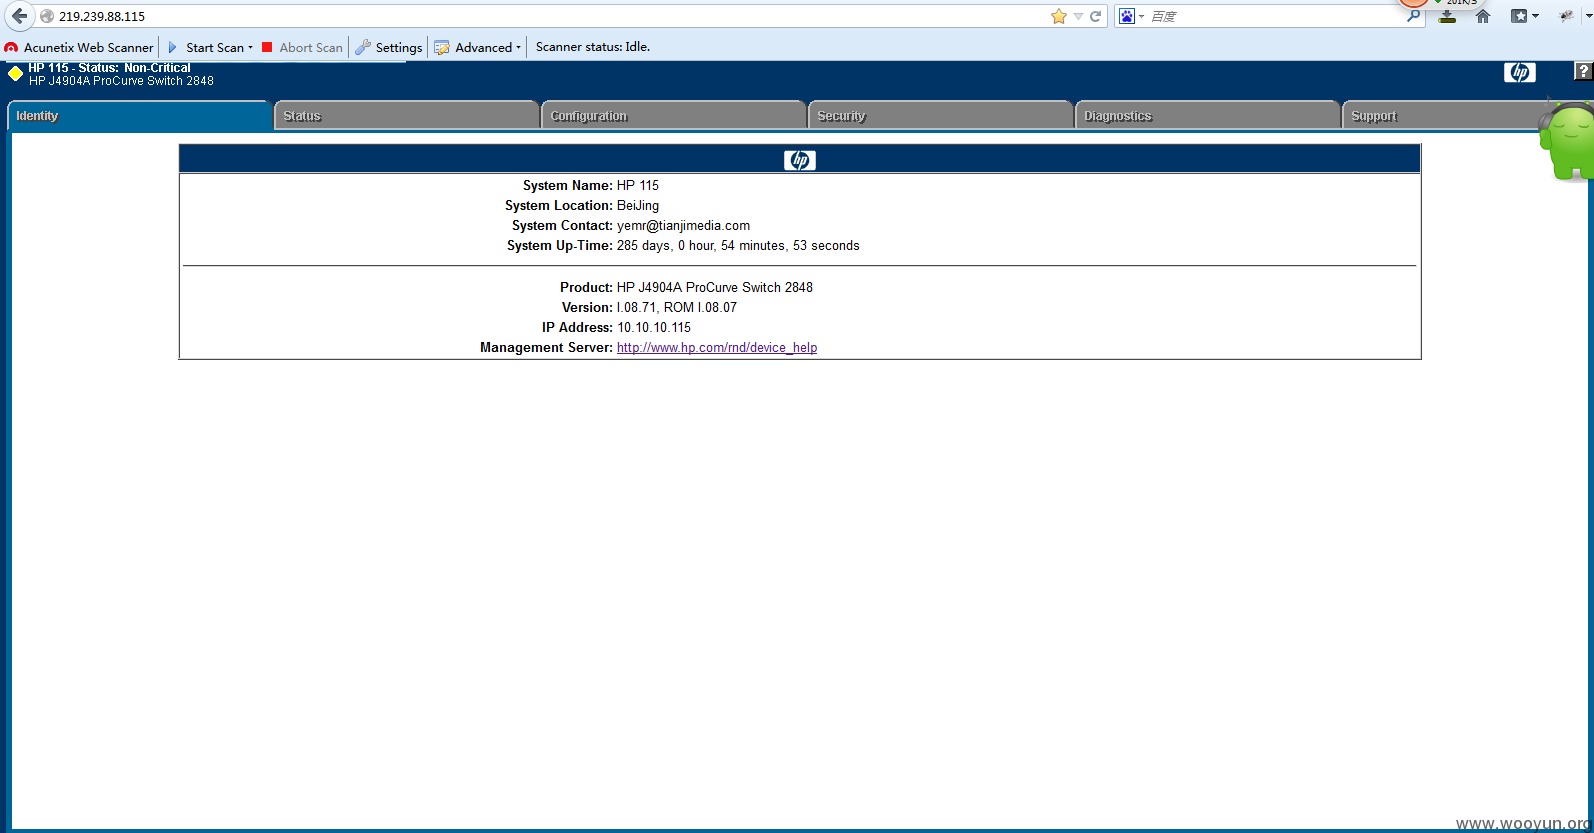Click the System Up-Time value 285 days
The width and height of the screenshot is (1594, 833).
click(738, 246)
